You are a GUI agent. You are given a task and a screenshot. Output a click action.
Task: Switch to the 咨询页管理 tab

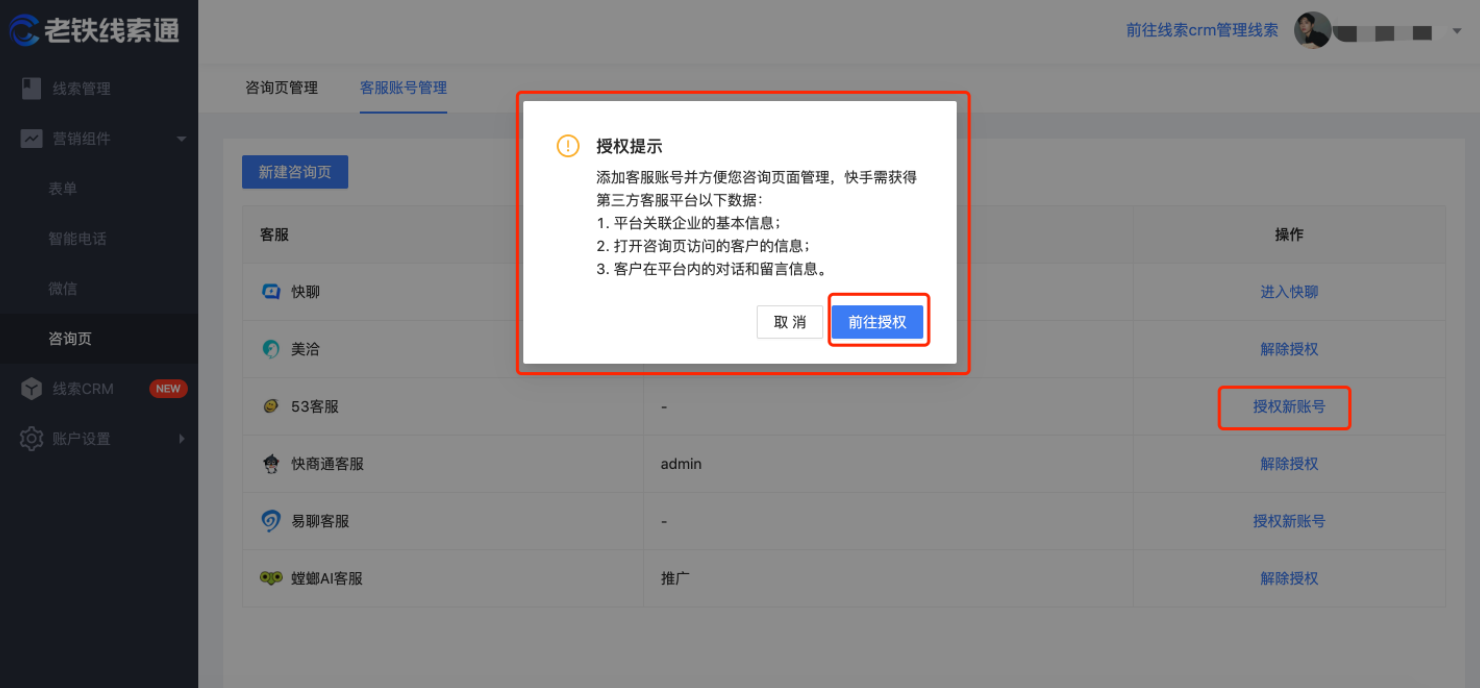click(282, 88)
